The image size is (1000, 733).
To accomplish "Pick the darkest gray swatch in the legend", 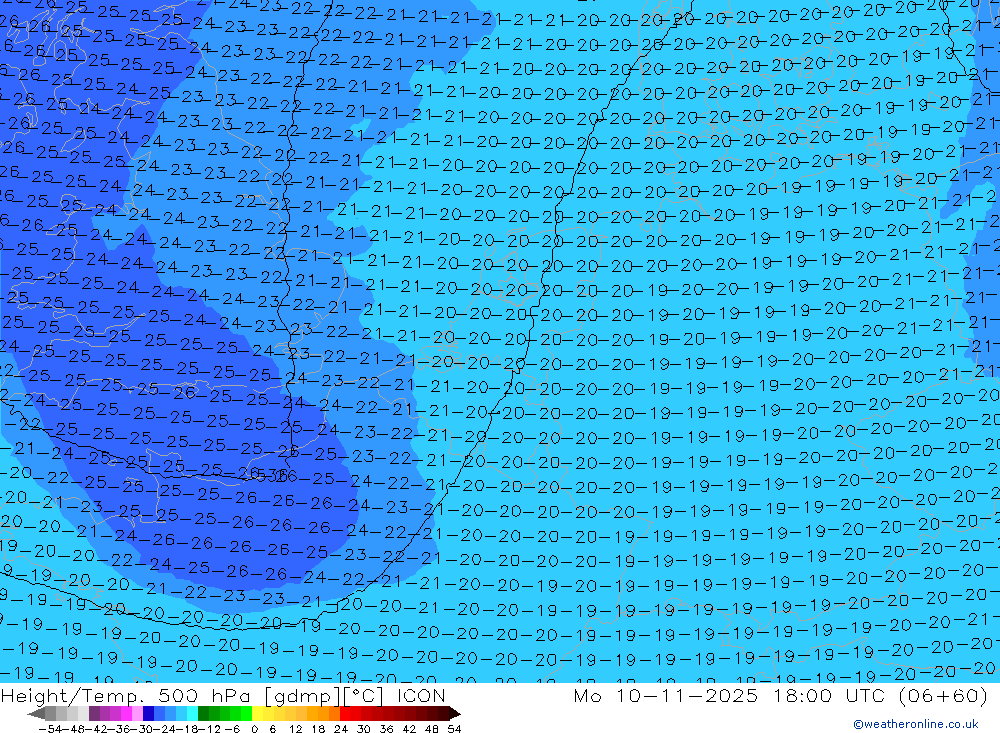I will click(50, 713).
